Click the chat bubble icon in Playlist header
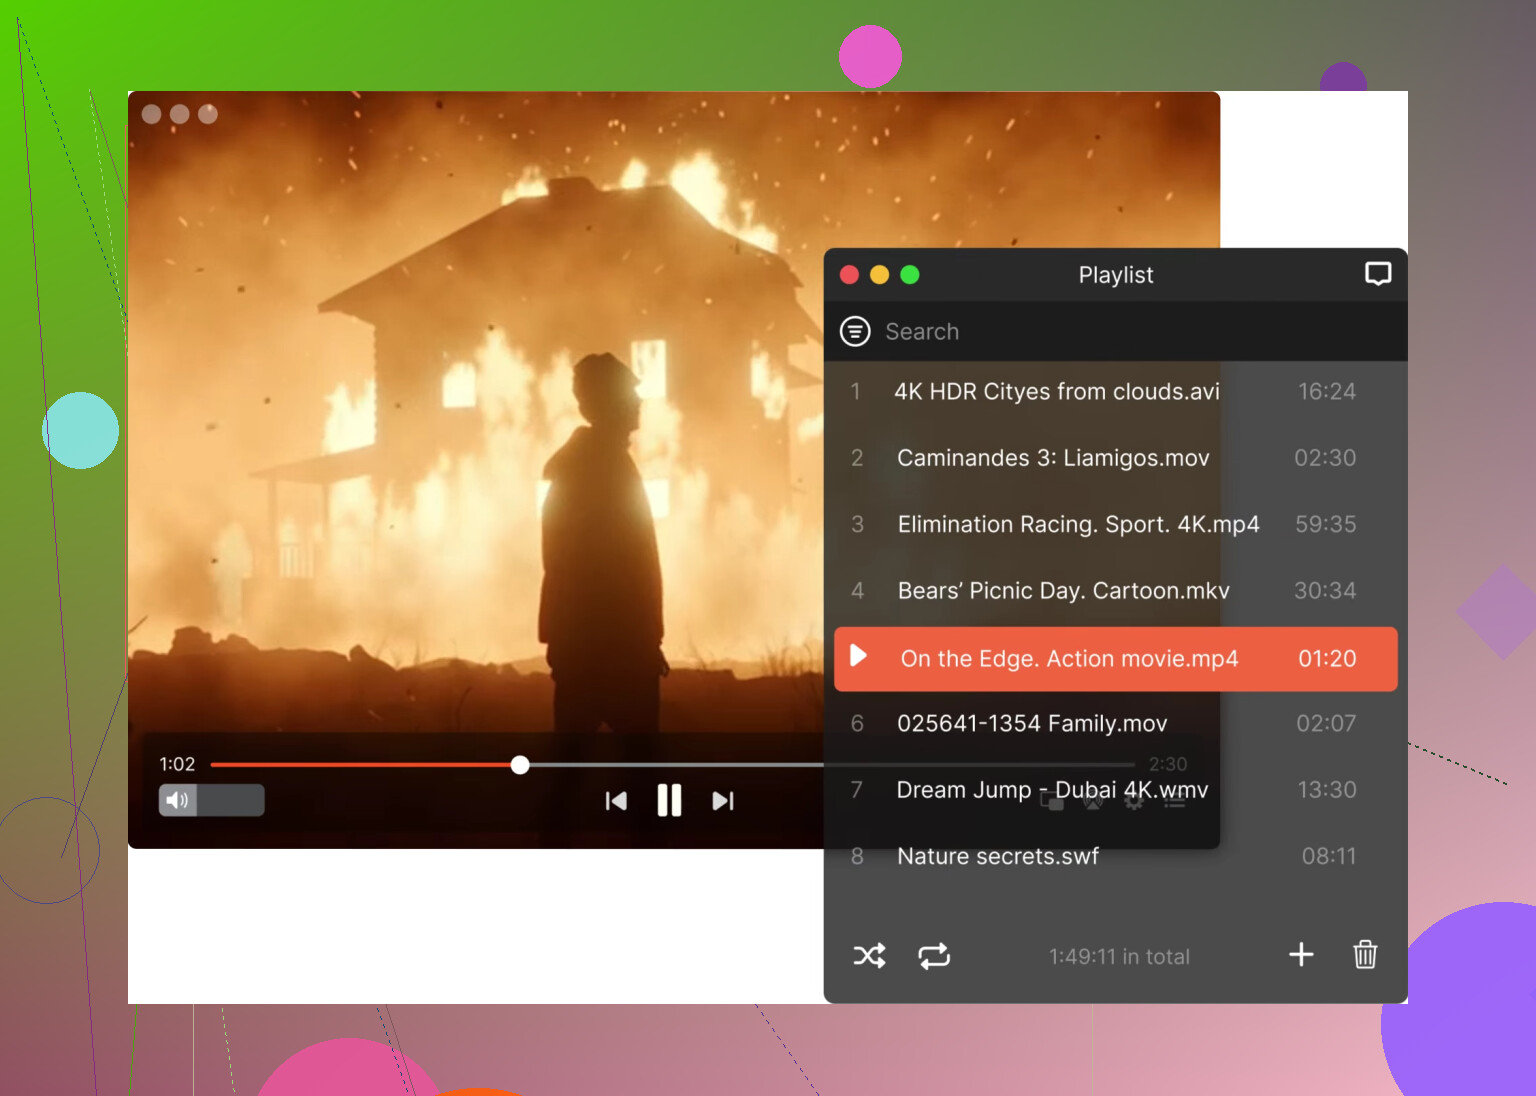 (1378, 274)
